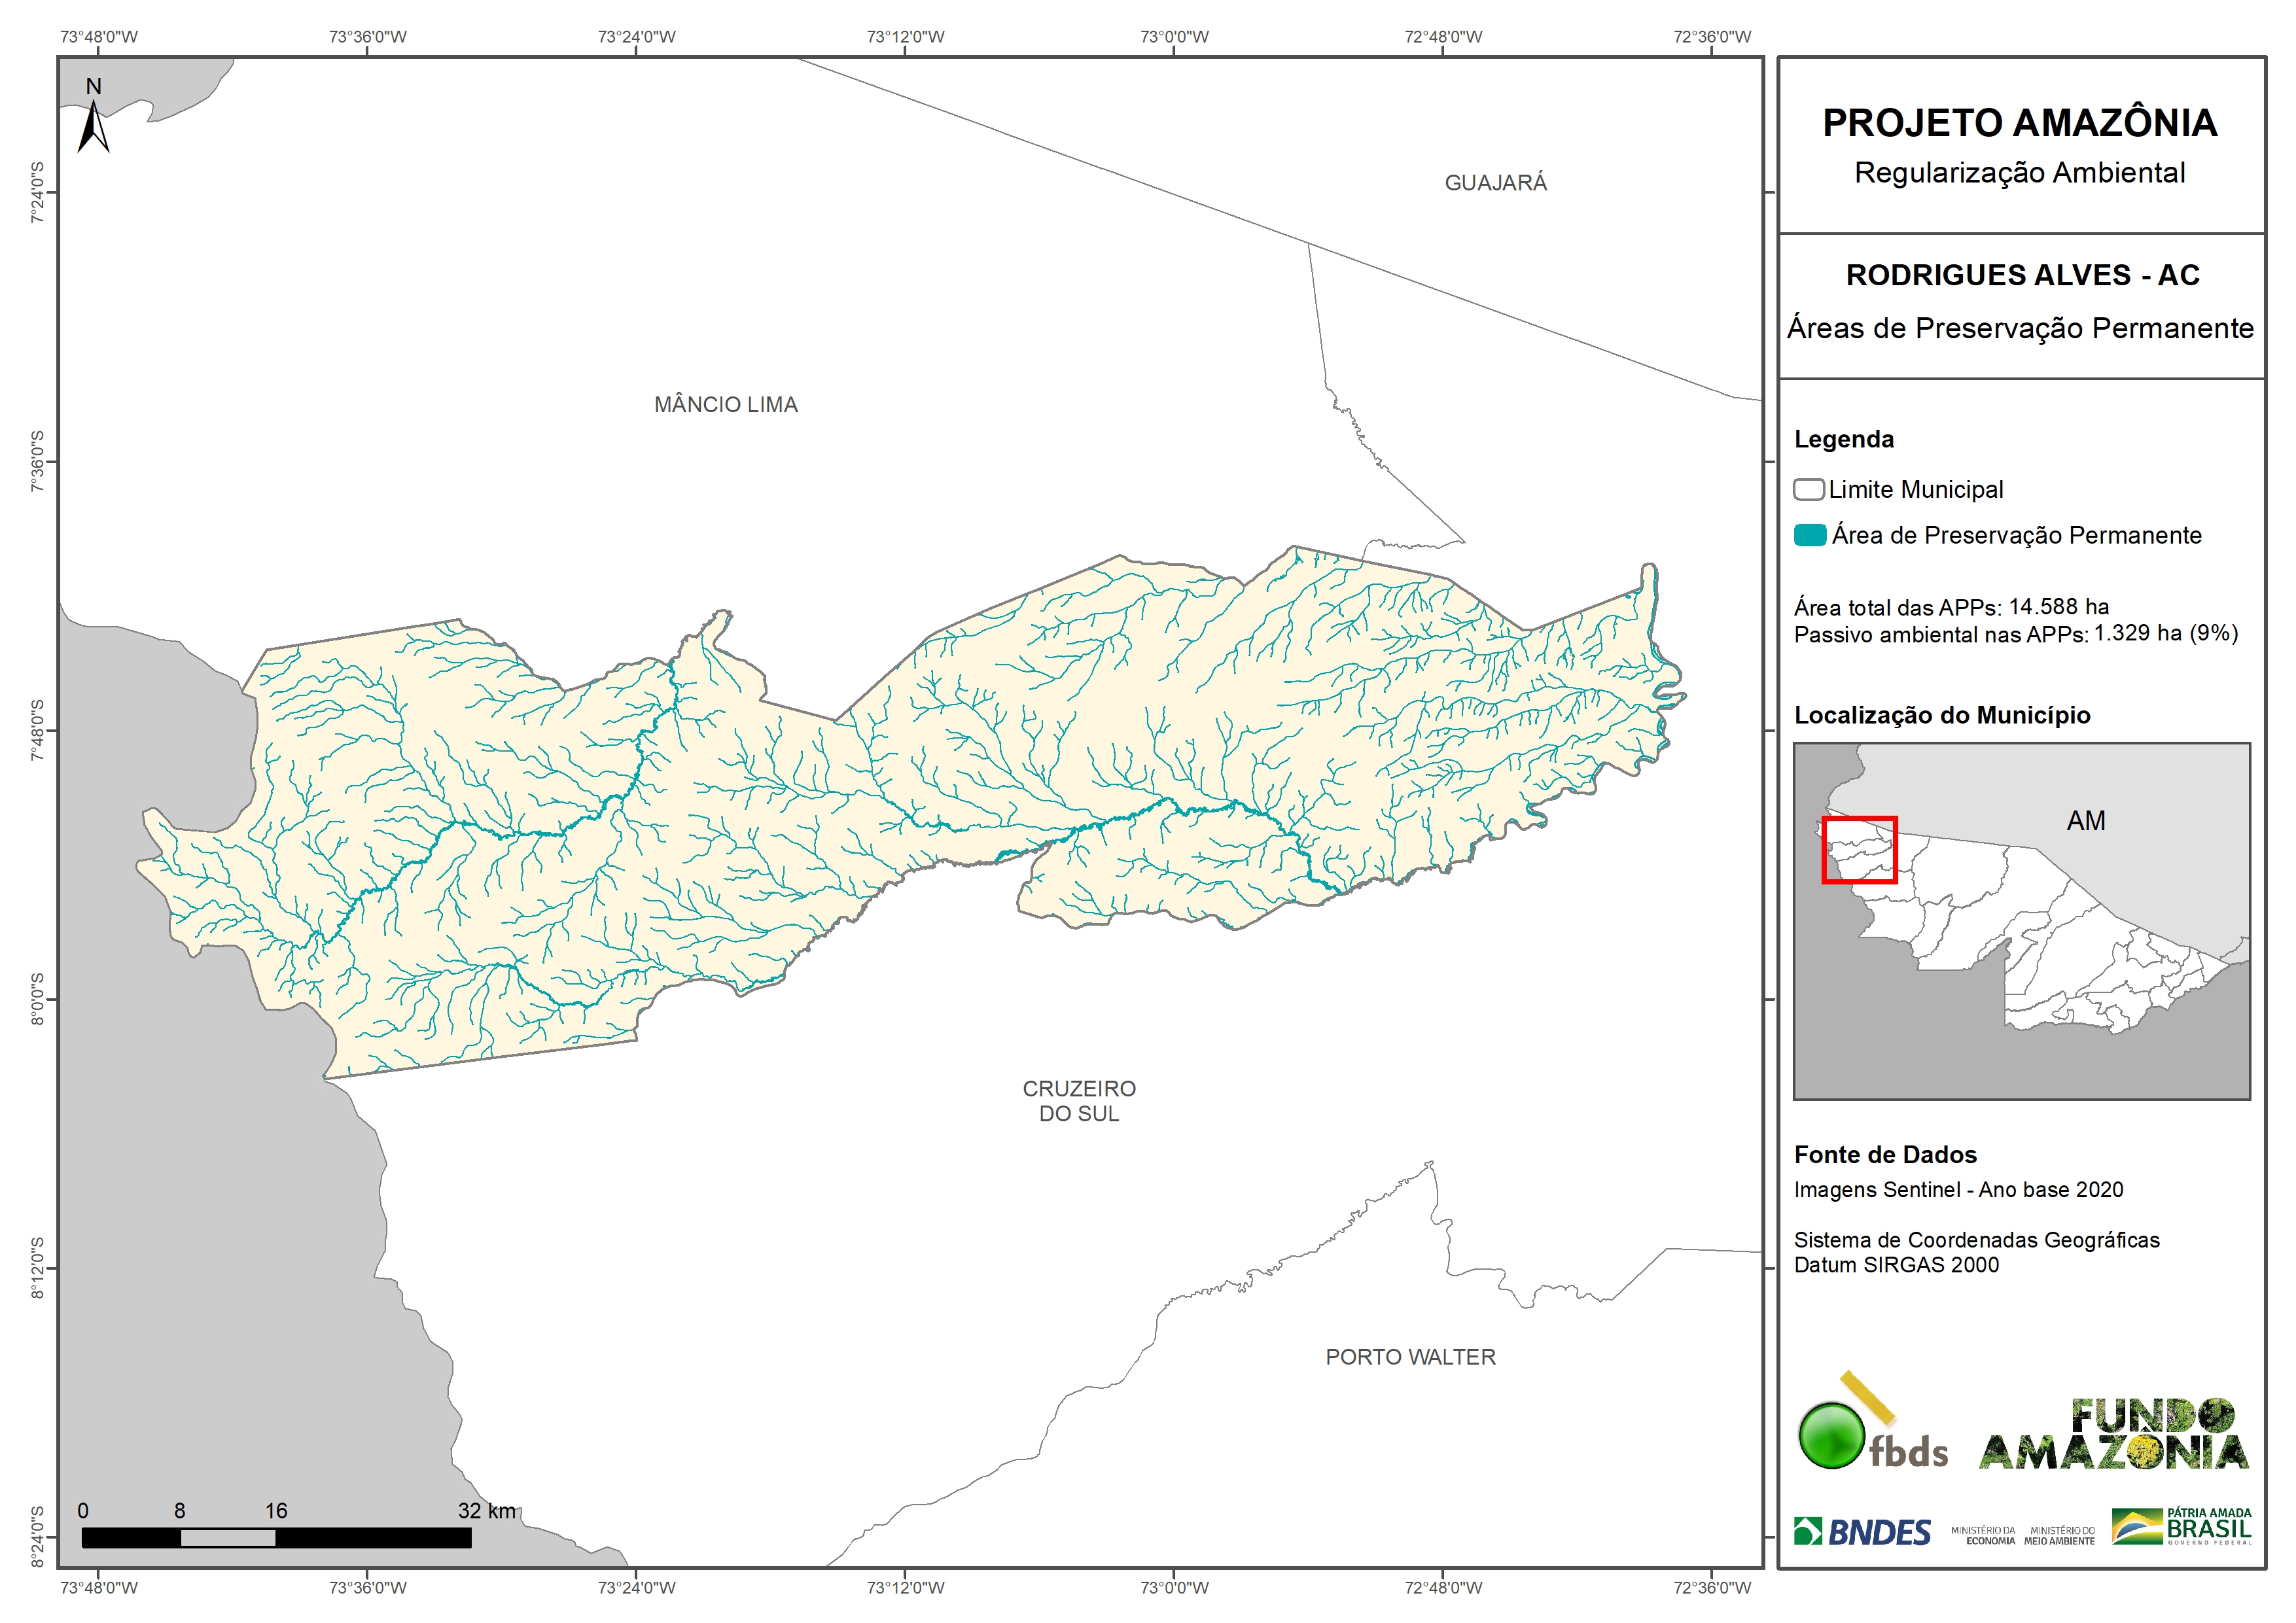Click the Limite Municipal legend symbol

click(1808, 490)
